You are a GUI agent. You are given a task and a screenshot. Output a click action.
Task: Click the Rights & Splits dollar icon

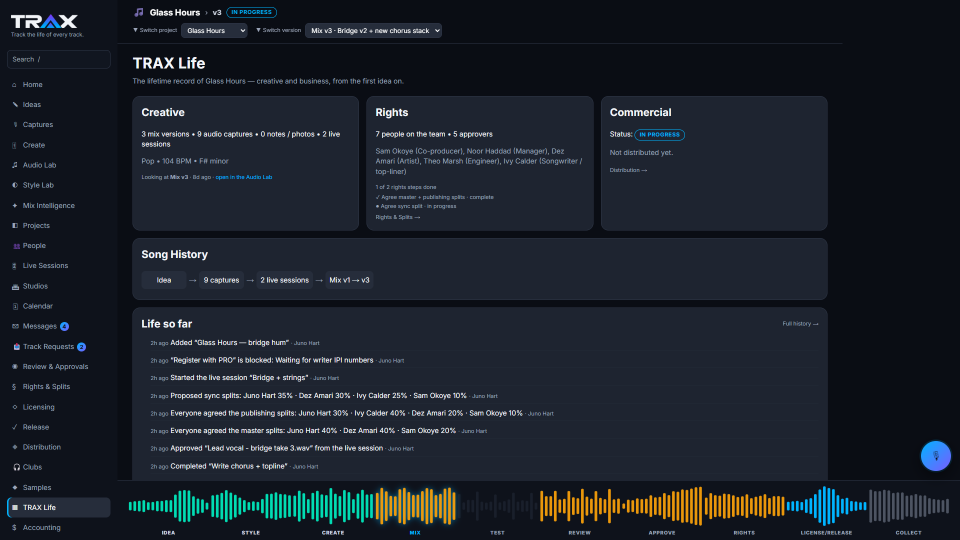coord(14,387)
